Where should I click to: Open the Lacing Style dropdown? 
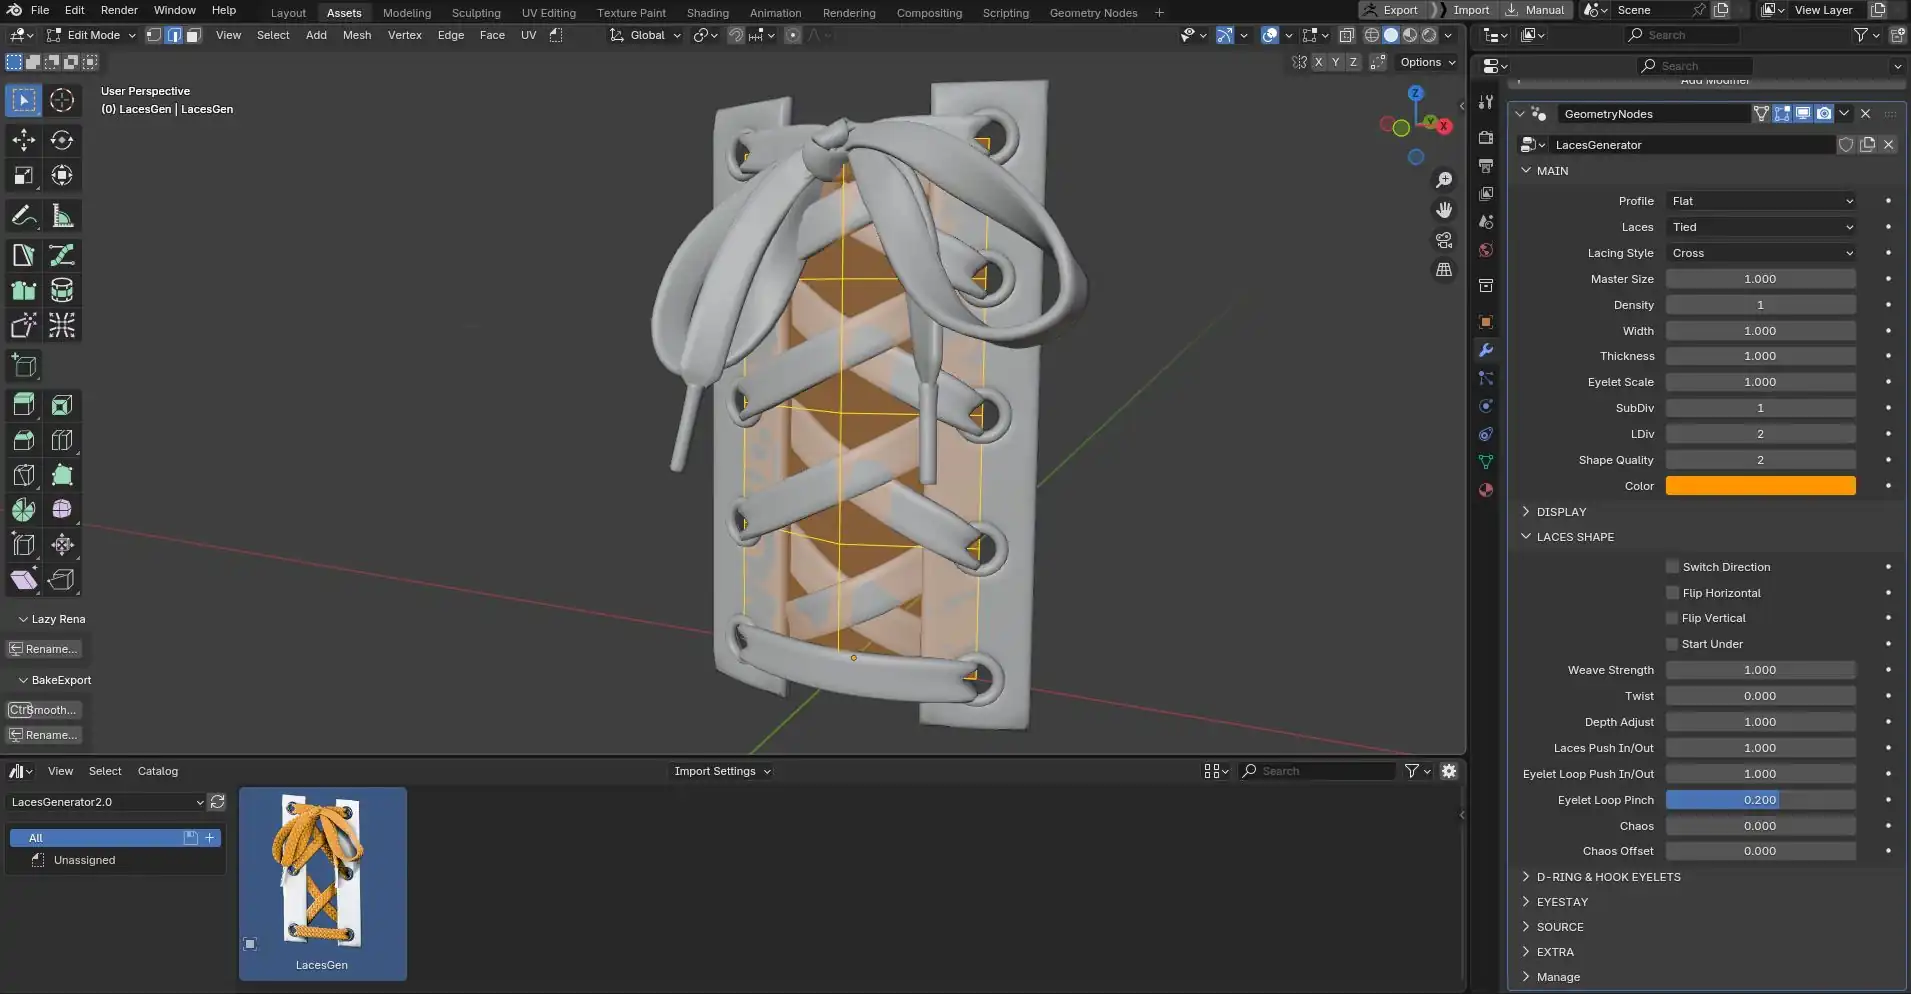pyautogui.click(x=1762, y=252)
